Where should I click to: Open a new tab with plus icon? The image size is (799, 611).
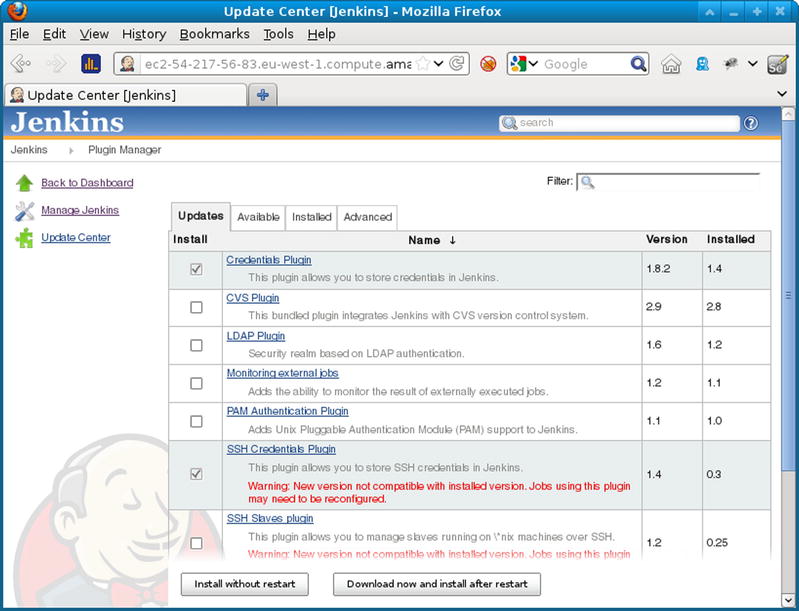[x=263, y=95]
